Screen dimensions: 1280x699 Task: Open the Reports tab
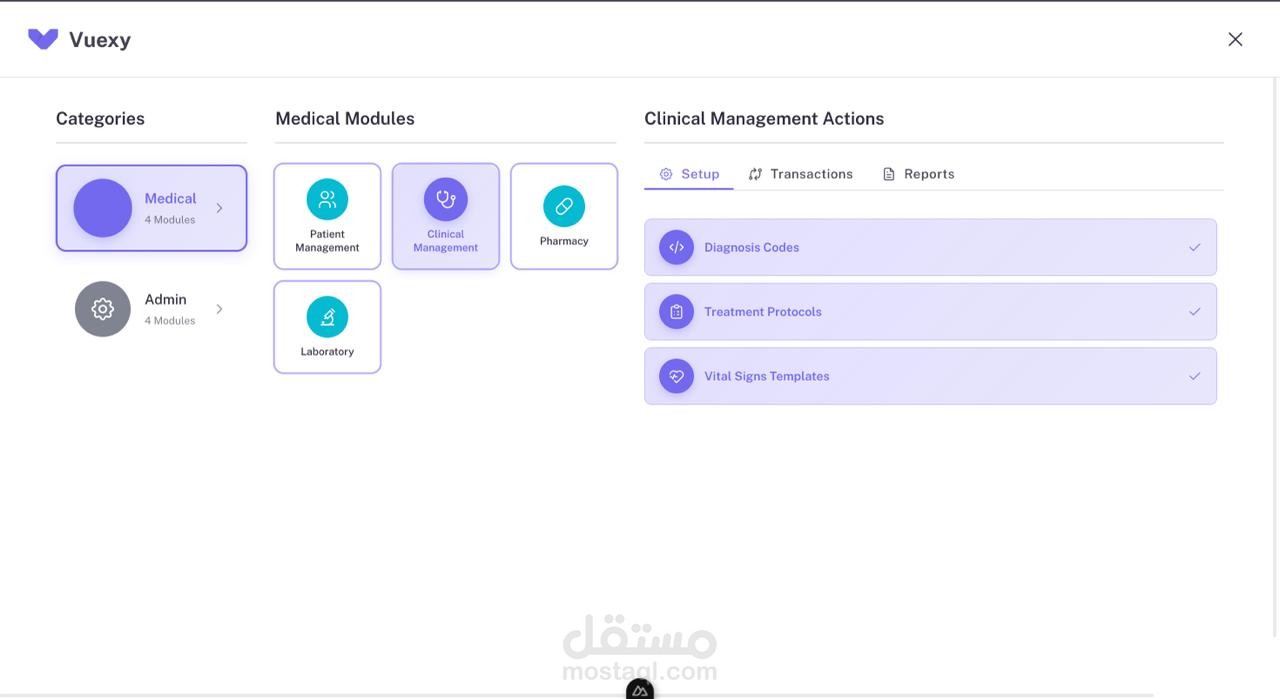pyautogui.click(x=919, y=174)
